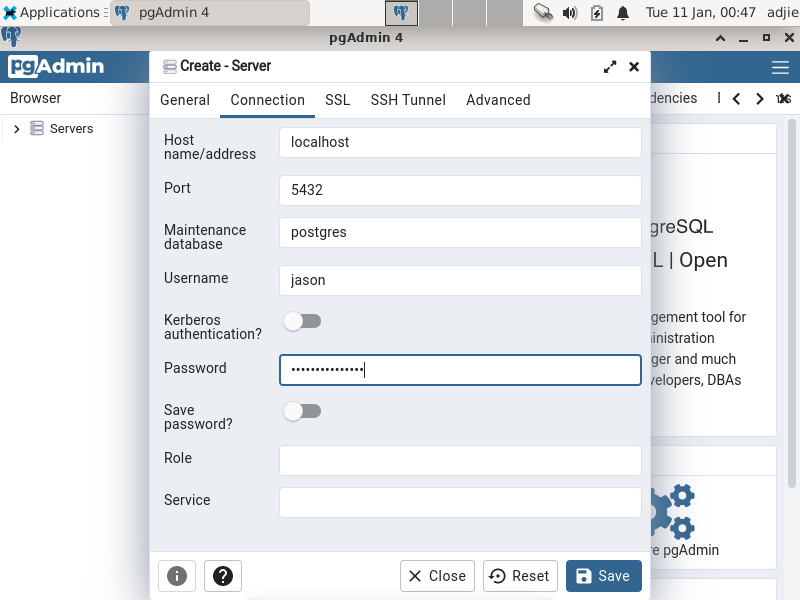The height and width of the screenshot is (600, 800).
Task: Open the Advanced tab
Action: point(498,100)
